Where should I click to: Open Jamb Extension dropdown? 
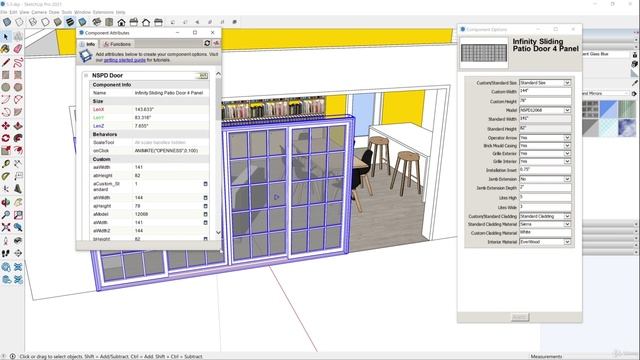[x=567, y=179]
